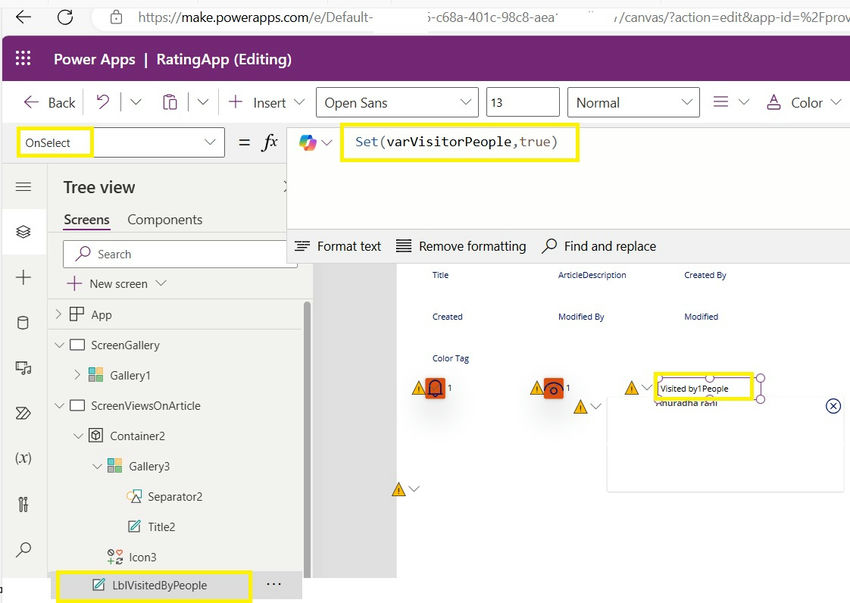Click the fx formula icon

pos(269,143)
